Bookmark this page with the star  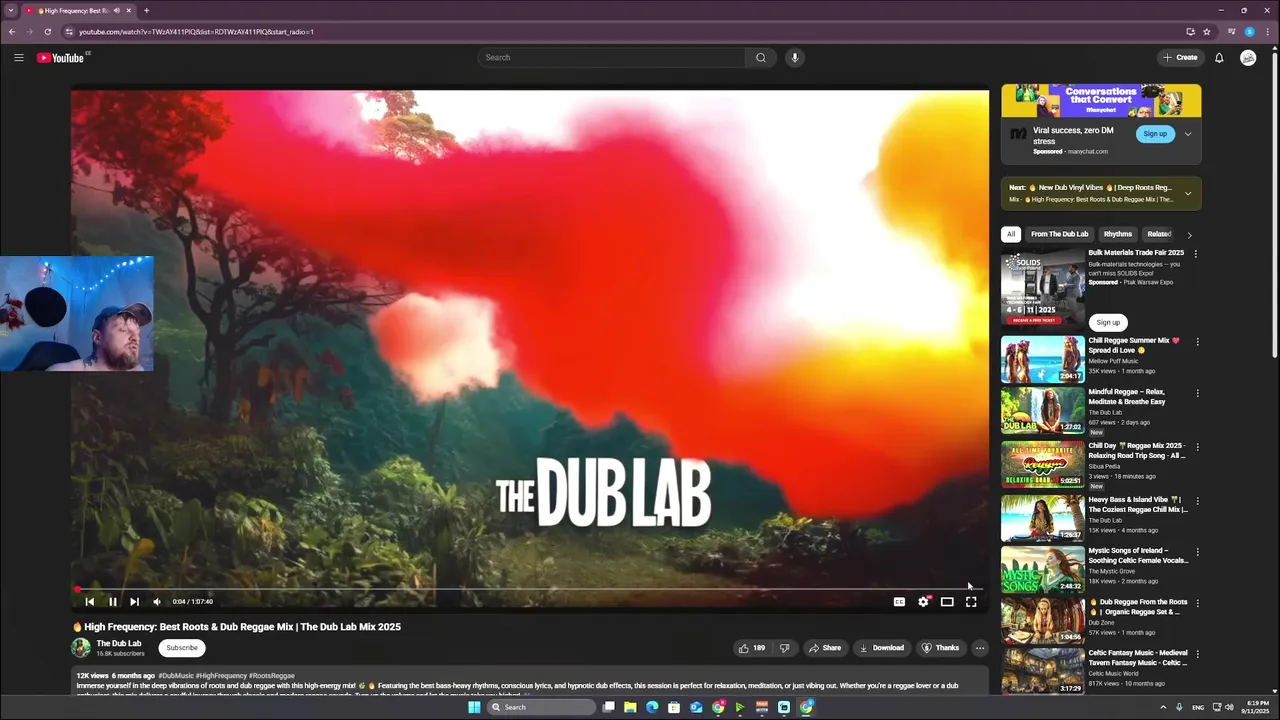[1207, 31]
